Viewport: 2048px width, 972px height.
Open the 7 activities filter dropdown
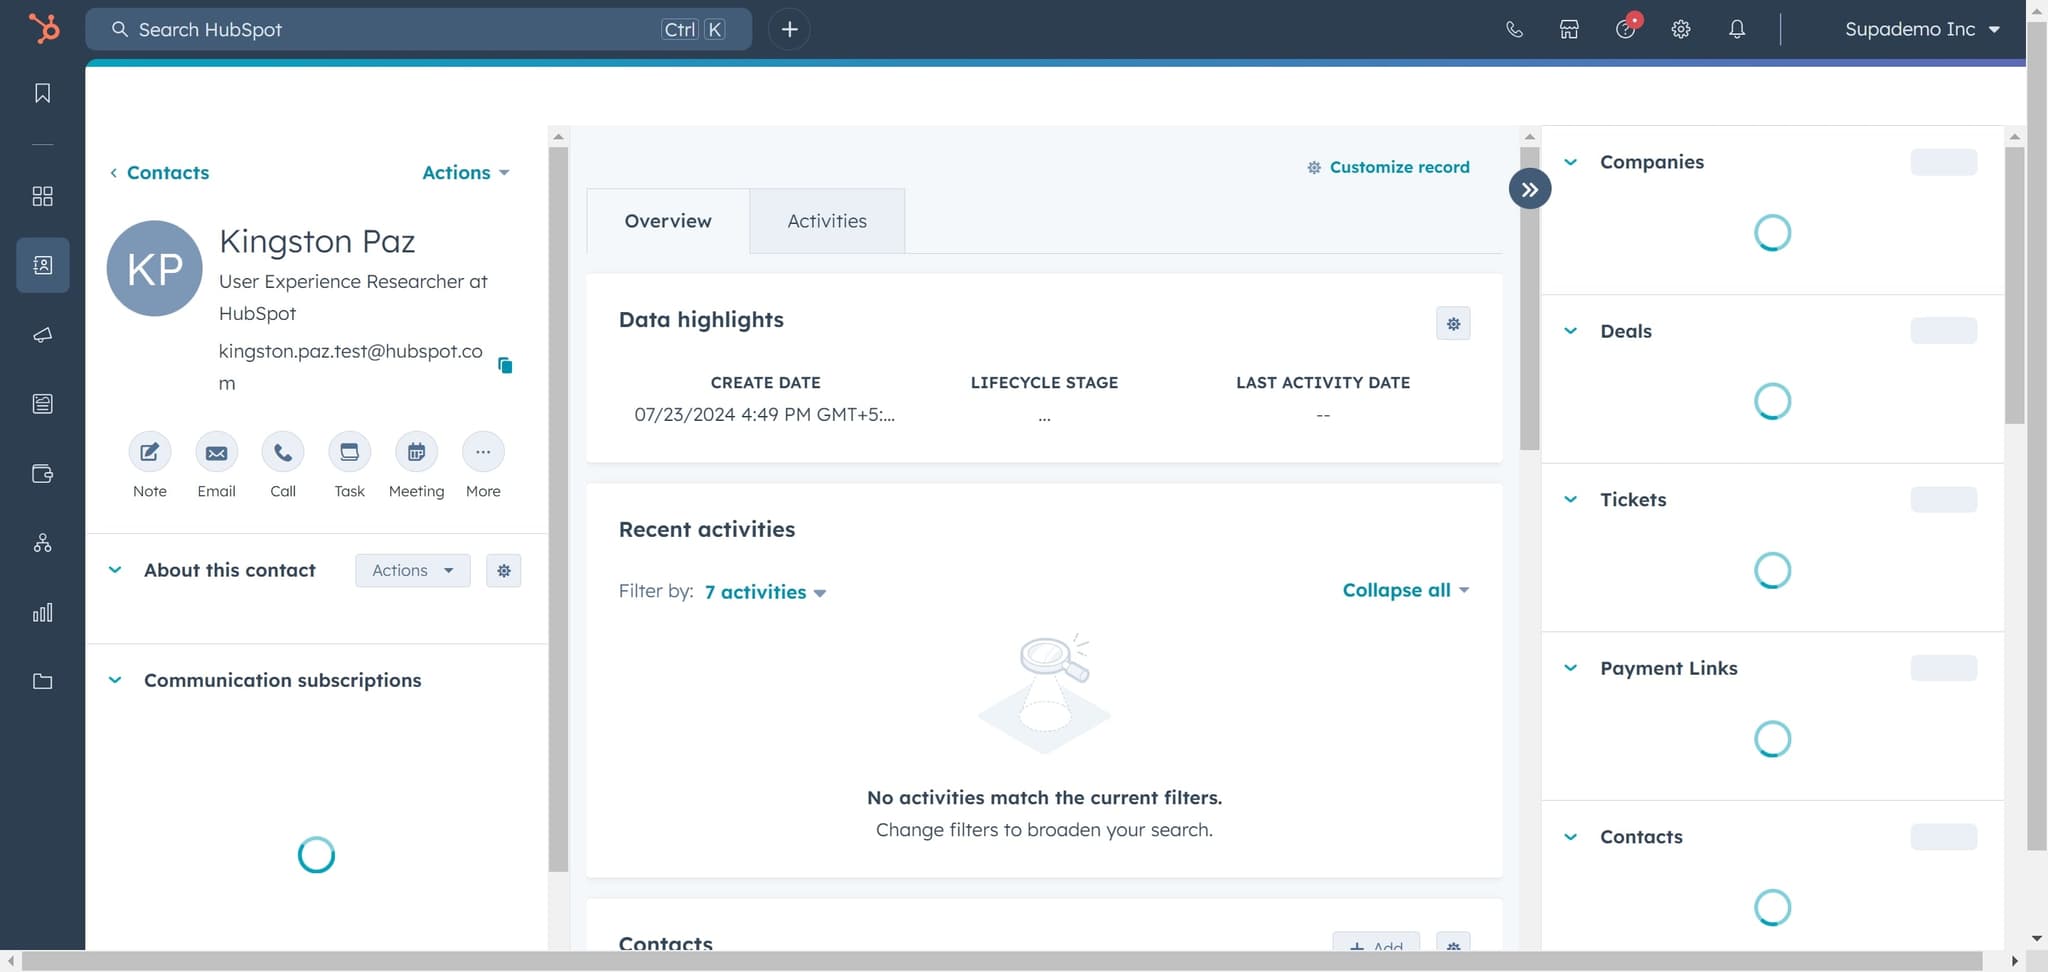764,591
